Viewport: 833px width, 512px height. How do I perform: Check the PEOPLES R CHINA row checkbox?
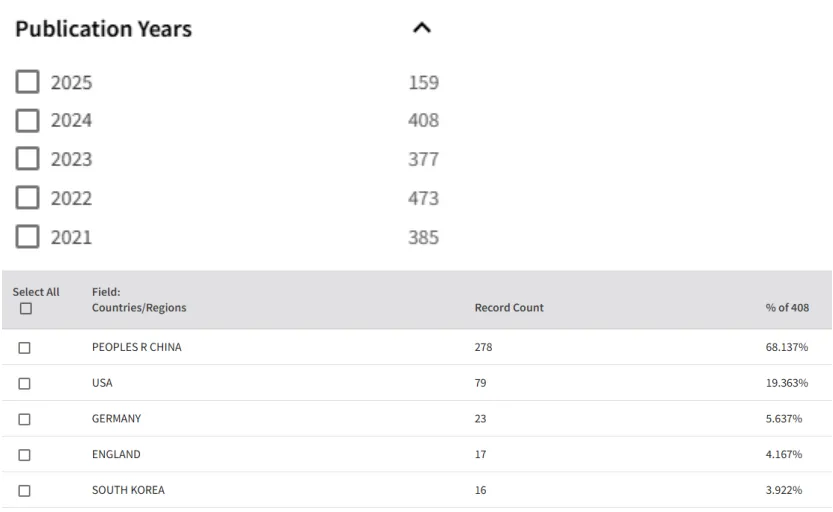(24, 348)
